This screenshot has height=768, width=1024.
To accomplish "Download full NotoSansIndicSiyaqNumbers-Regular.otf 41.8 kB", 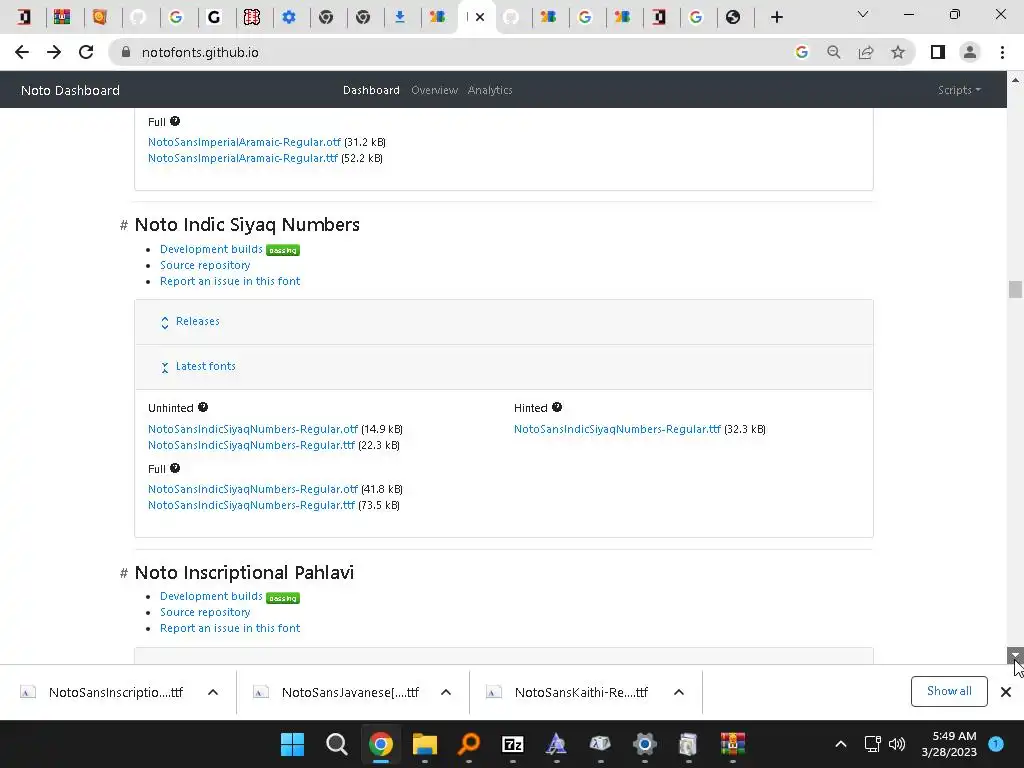I will coord(253,489).
